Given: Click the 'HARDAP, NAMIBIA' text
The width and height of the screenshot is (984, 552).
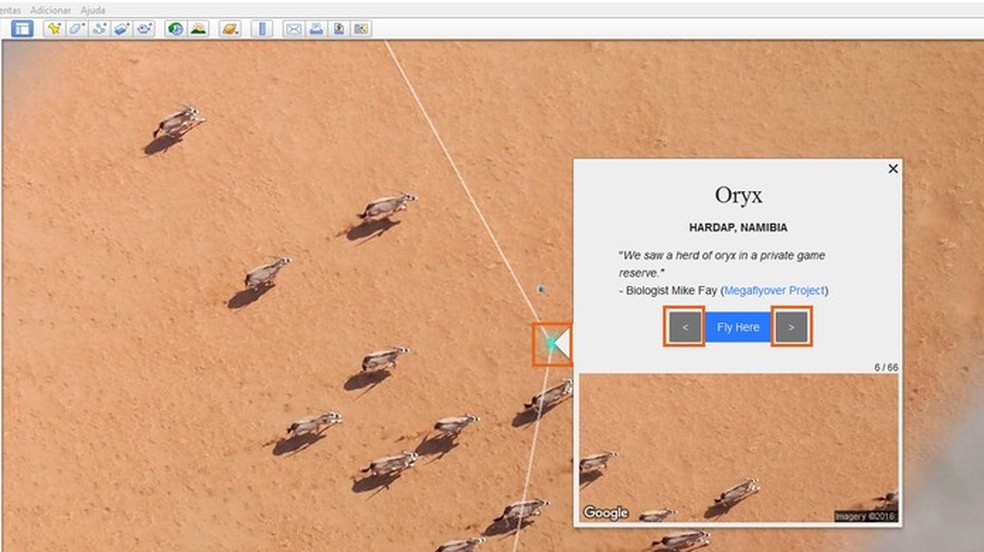Looking at the screenshot, I should pyautogui.click(x=738, y=228).
